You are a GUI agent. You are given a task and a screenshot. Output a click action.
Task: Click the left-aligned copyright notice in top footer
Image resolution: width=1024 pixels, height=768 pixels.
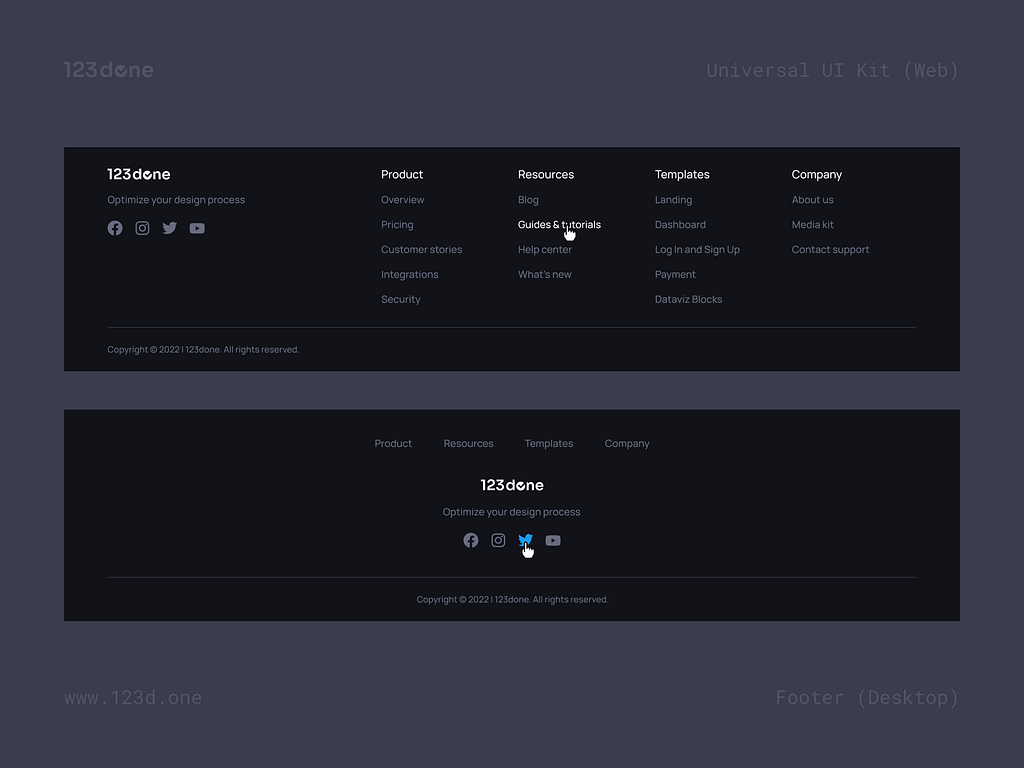(x=203, y=349)
